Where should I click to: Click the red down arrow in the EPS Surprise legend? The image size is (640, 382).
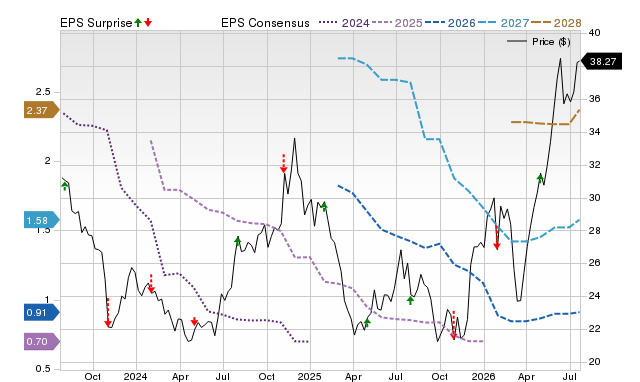click(148, 23)
